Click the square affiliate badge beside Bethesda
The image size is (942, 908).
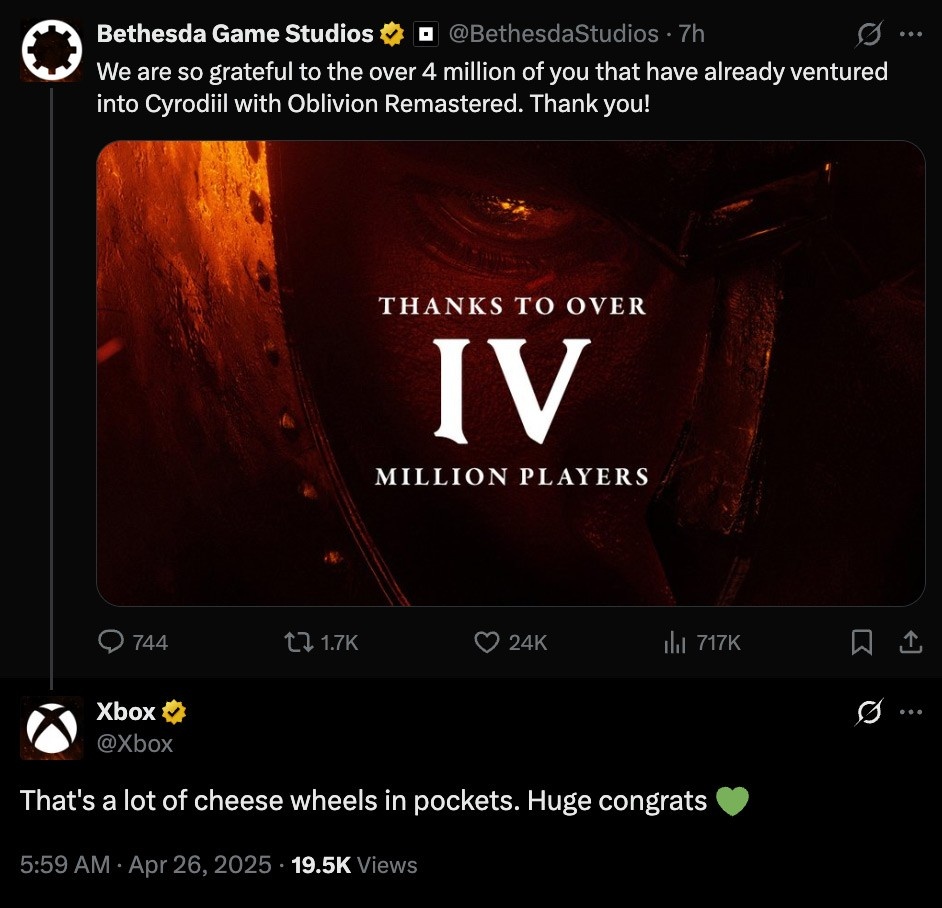click(x=426, y=35)
